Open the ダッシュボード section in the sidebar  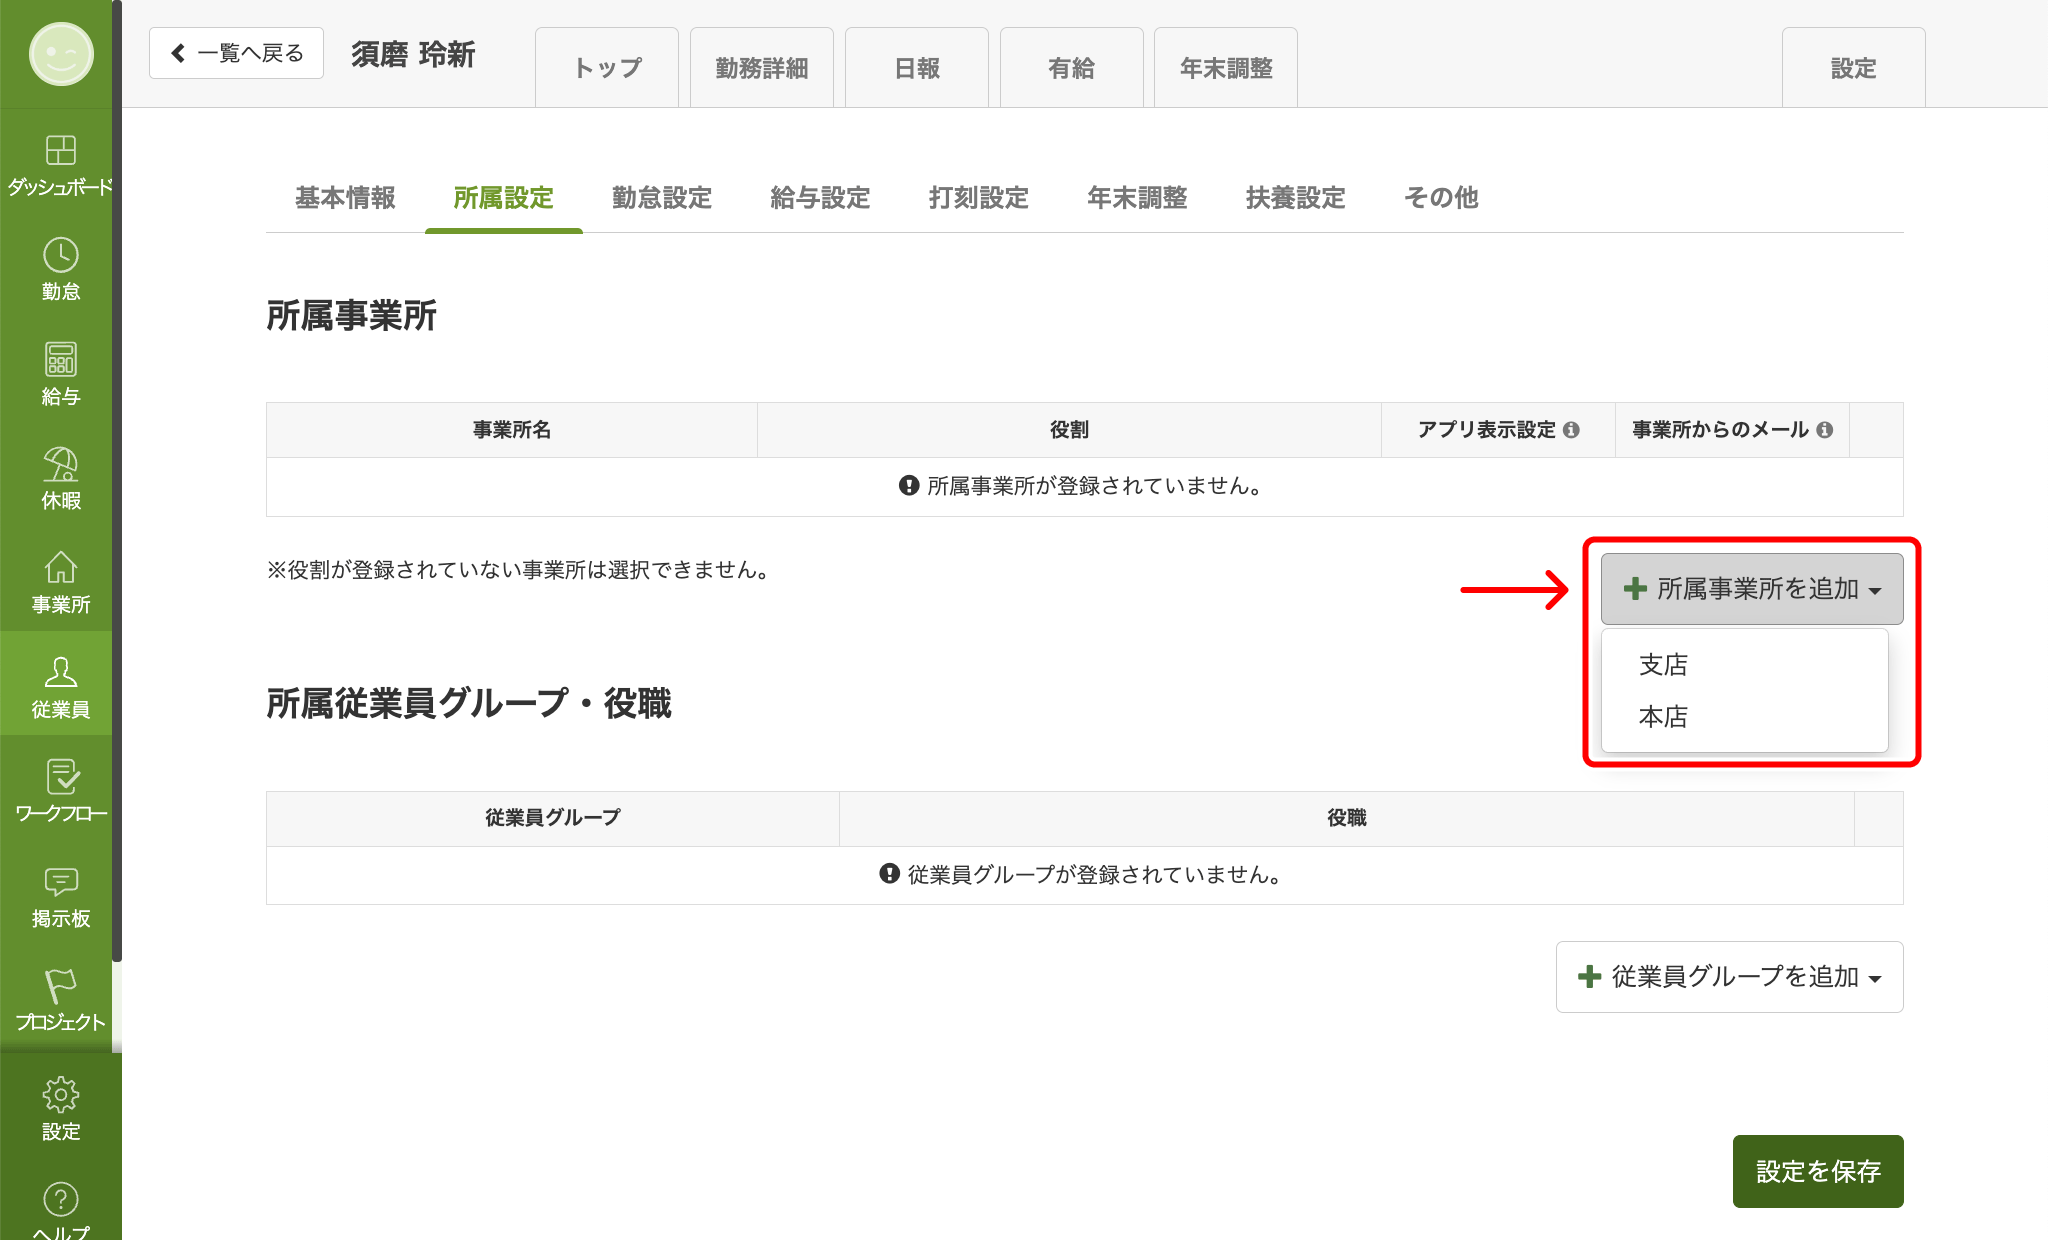point(60,160)
